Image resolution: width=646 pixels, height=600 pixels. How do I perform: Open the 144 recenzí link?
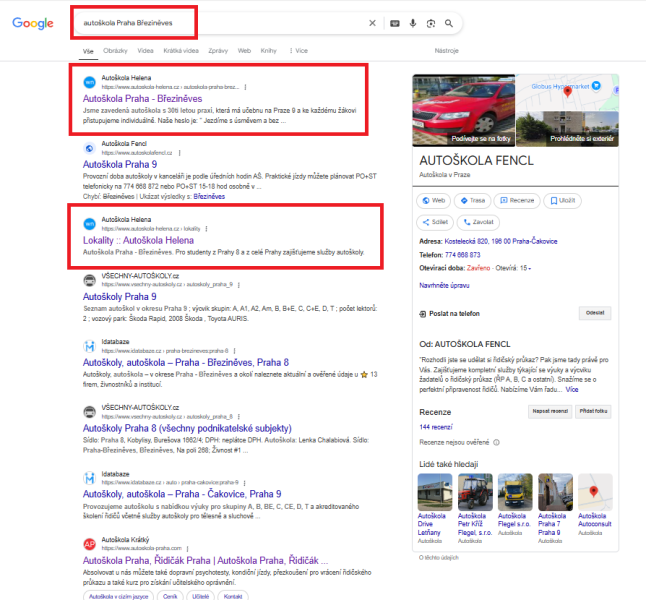click(x=436, y=427)
